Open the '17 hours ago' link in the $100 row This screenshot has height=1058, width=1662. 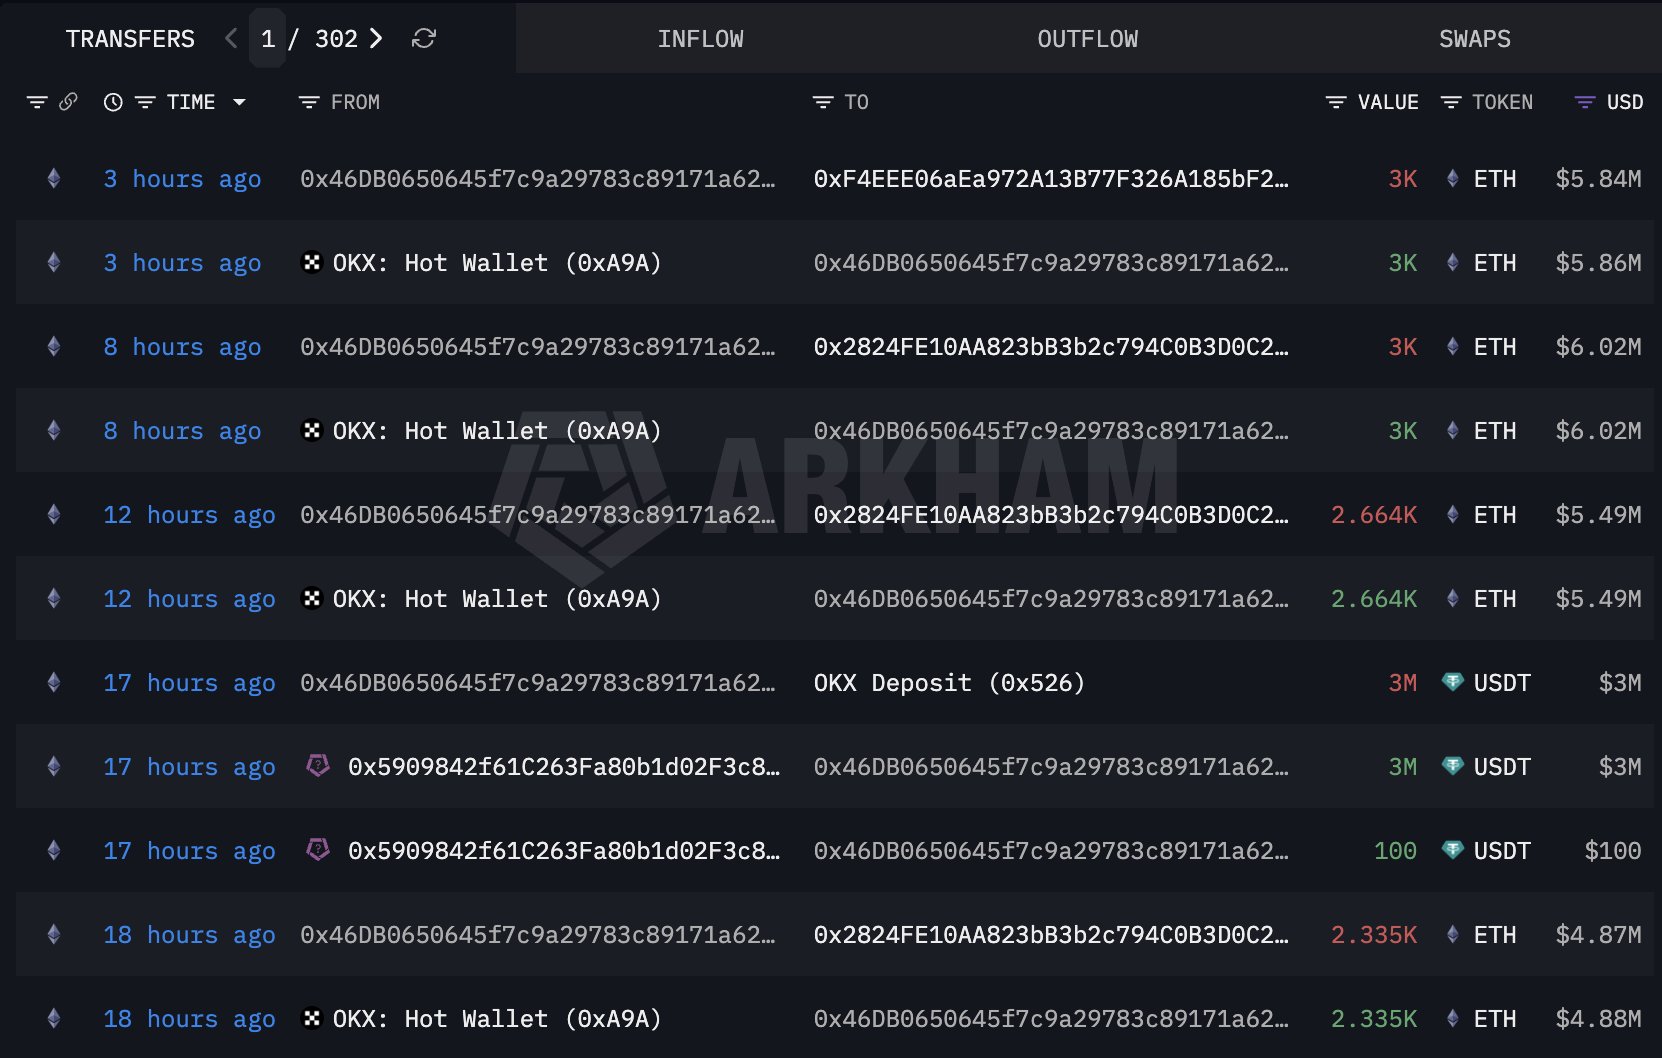pos(189,851)
